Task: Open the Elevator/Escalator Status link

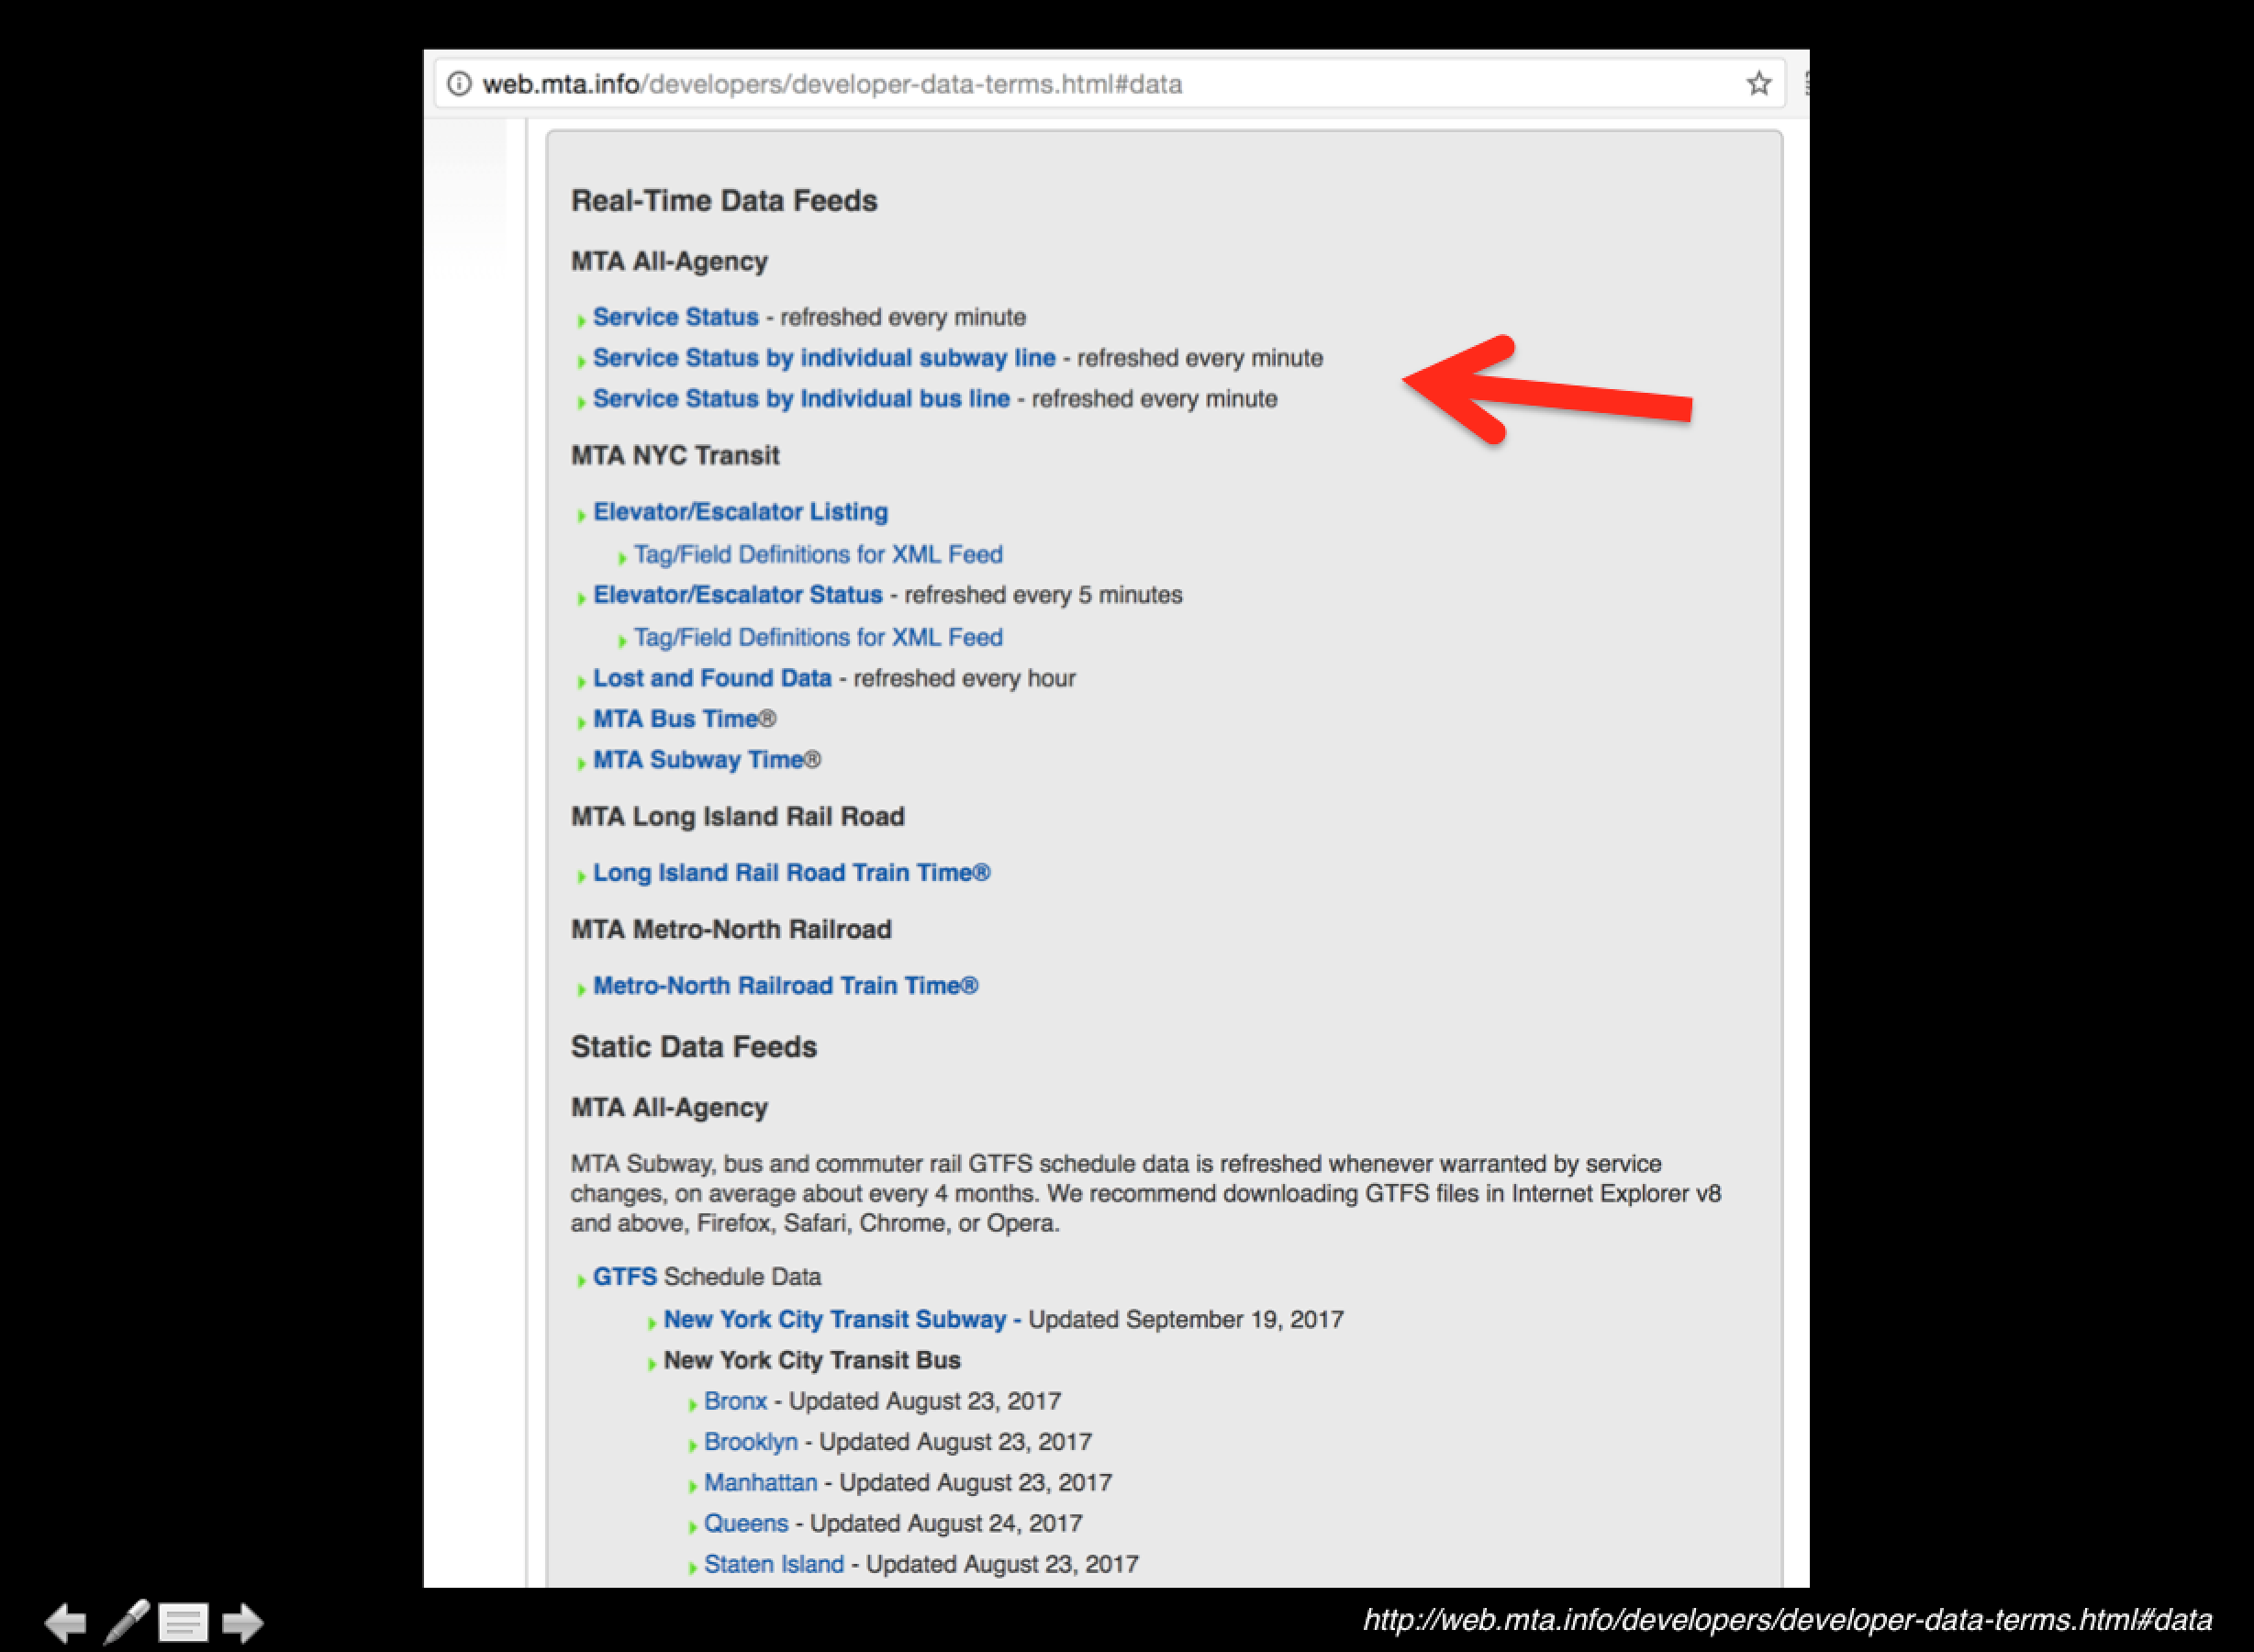Action: [737, 595]
